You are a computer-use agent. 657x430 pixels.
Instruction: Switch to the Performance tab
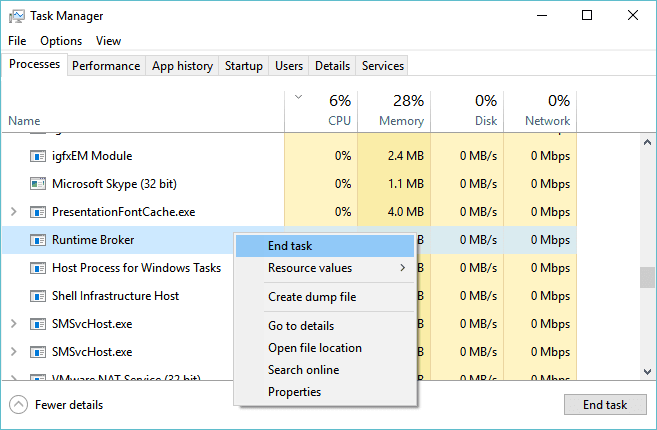click(x=106, y=66)
